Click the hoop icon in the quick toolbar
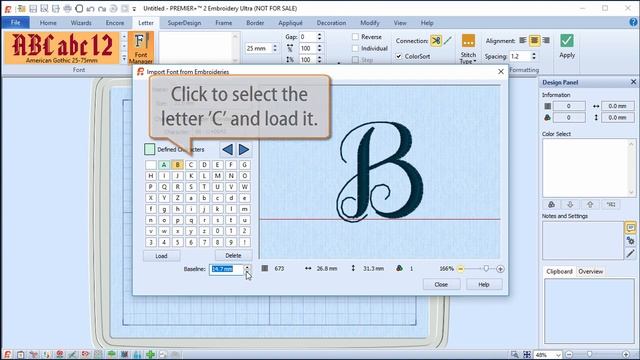 [x=79, y=8]
